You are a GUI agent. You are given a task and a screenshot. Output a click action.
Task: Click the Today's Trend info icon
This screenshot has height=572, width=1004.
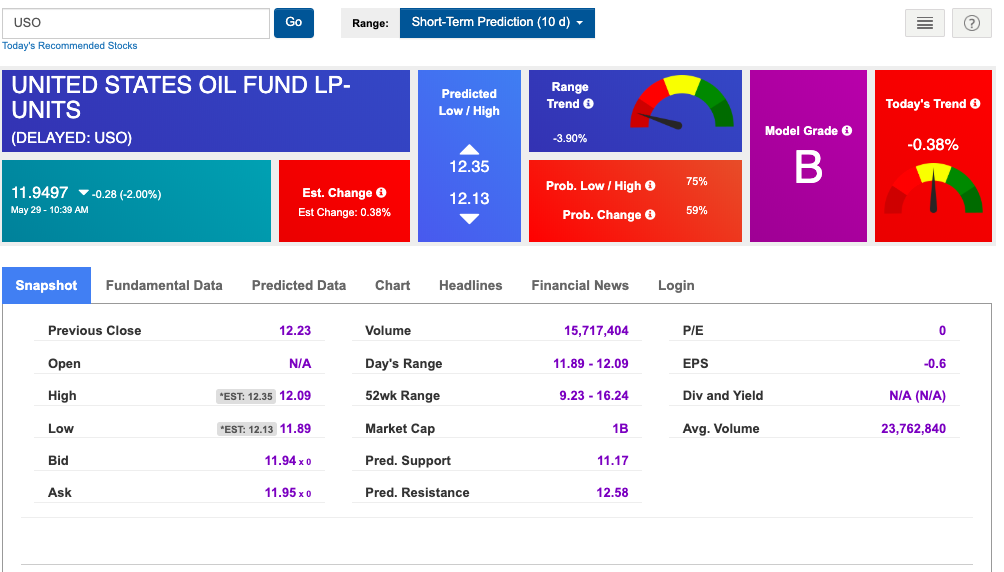(975, 103)
